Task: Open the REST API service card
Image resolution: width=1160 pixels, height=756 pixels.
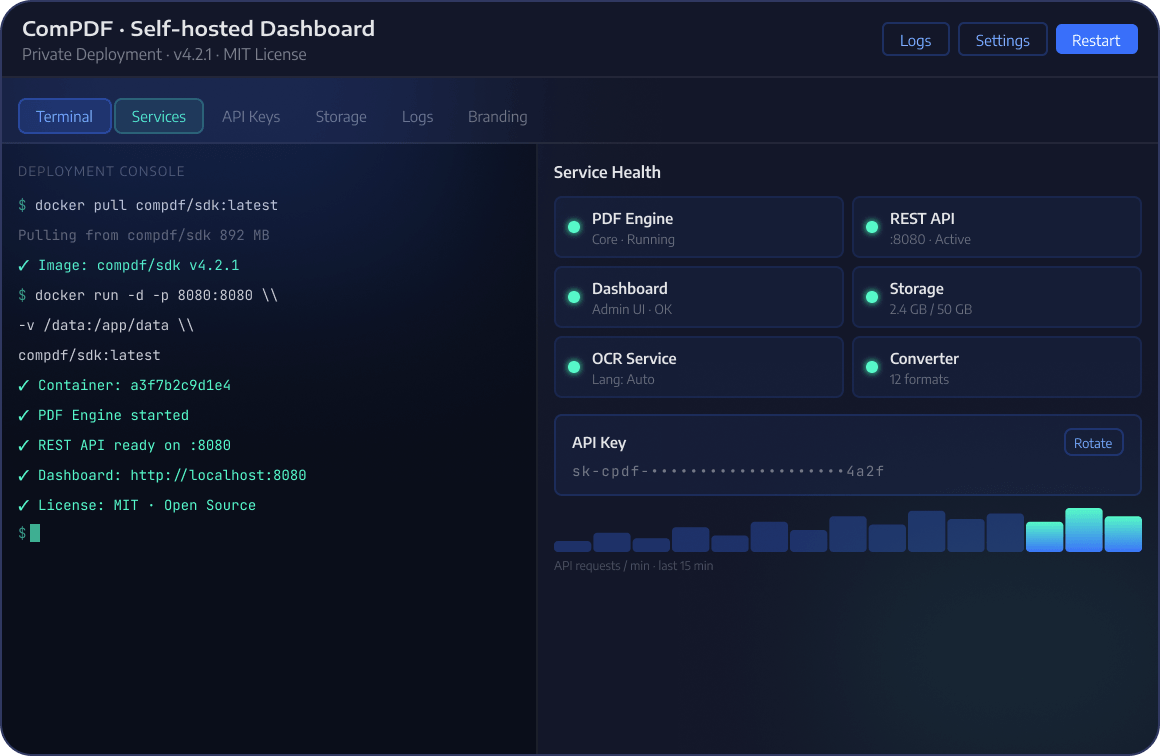Action: [x=997, y=227]
